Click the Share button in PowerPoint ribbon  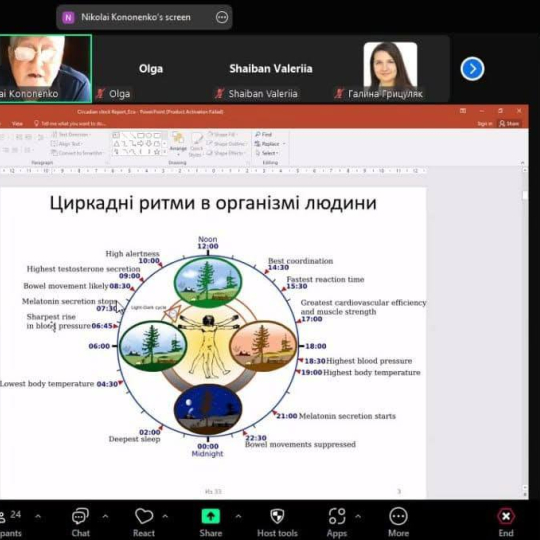[509, 123]
